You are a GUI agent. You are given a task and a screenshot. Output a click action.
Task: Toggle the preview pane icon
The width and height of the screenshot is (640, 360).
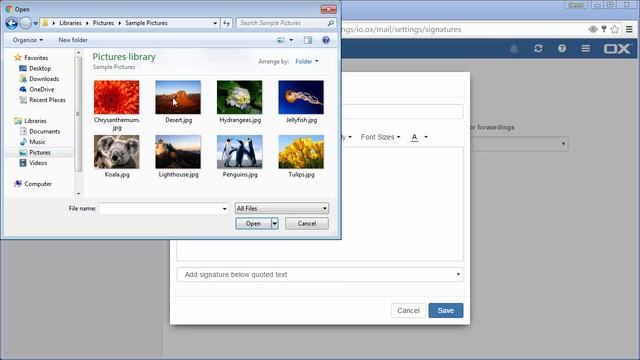308,40
